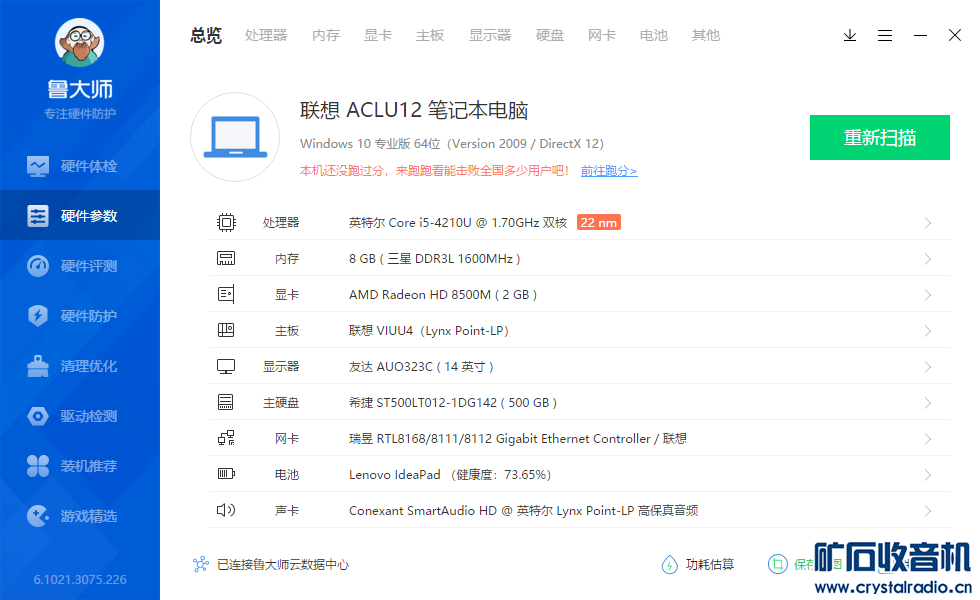Open the 显卡 tab
980x600 pixels.
pyautogui.click(x=378, y=36)
